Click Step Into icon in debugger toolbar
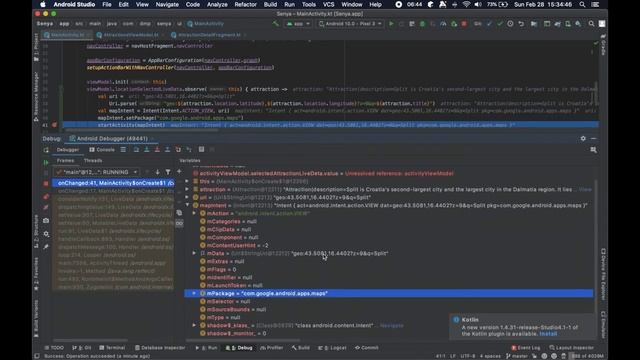This screenshot has height=360, width=640. [x=147, y=150]
